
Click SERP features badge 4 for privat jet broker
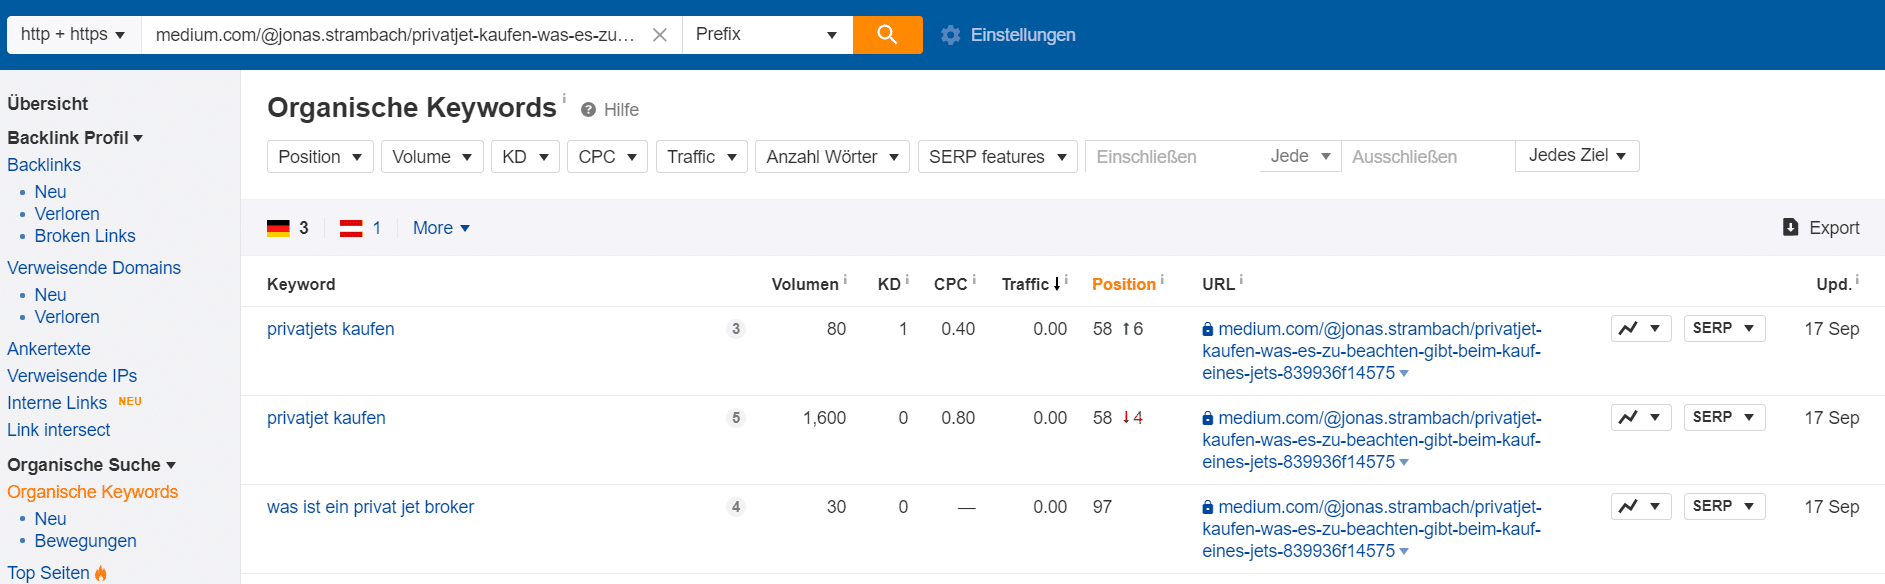[x=736, y=507]
